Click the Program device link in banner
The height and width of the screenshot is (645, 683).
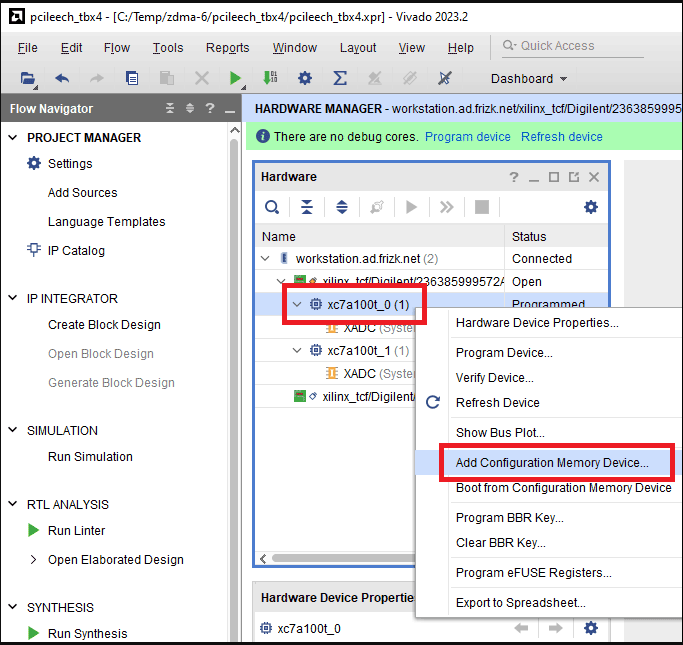pos(467,137)
